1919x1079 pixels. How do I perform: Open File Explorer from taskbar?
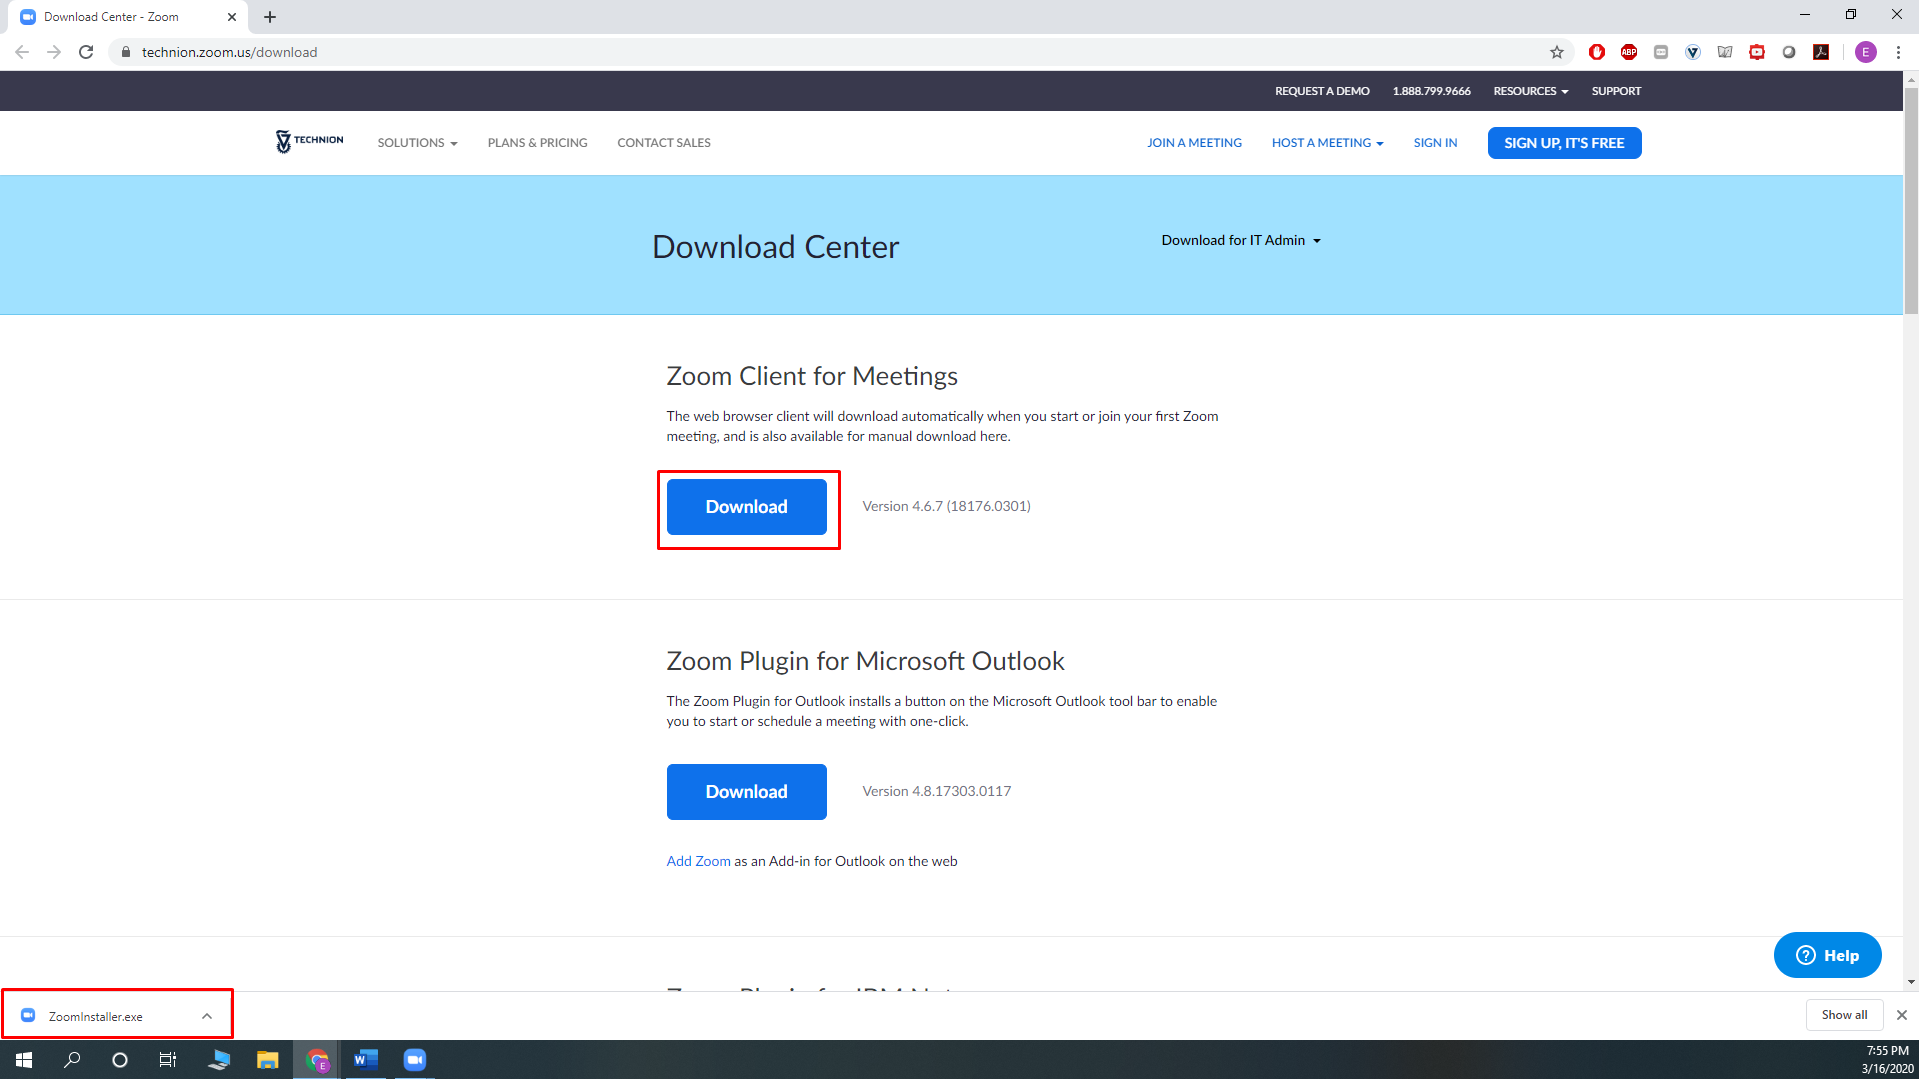(x=267, y=1059)
